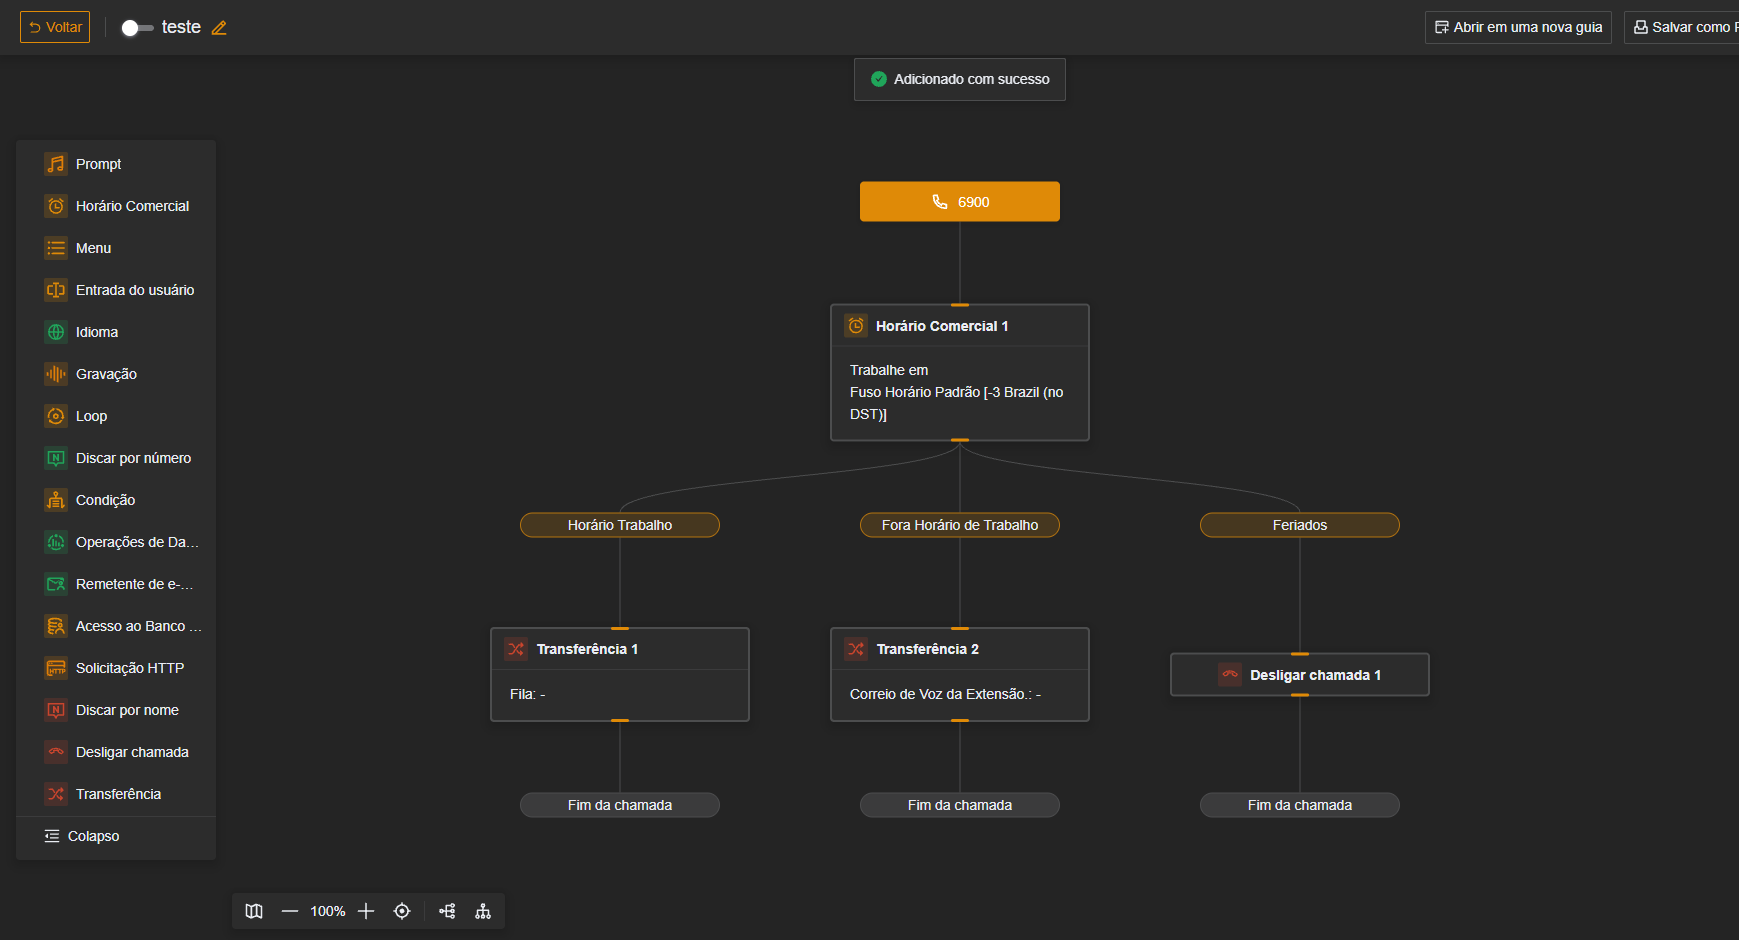Click the Idioma globe icon

[x=56, y=332]
